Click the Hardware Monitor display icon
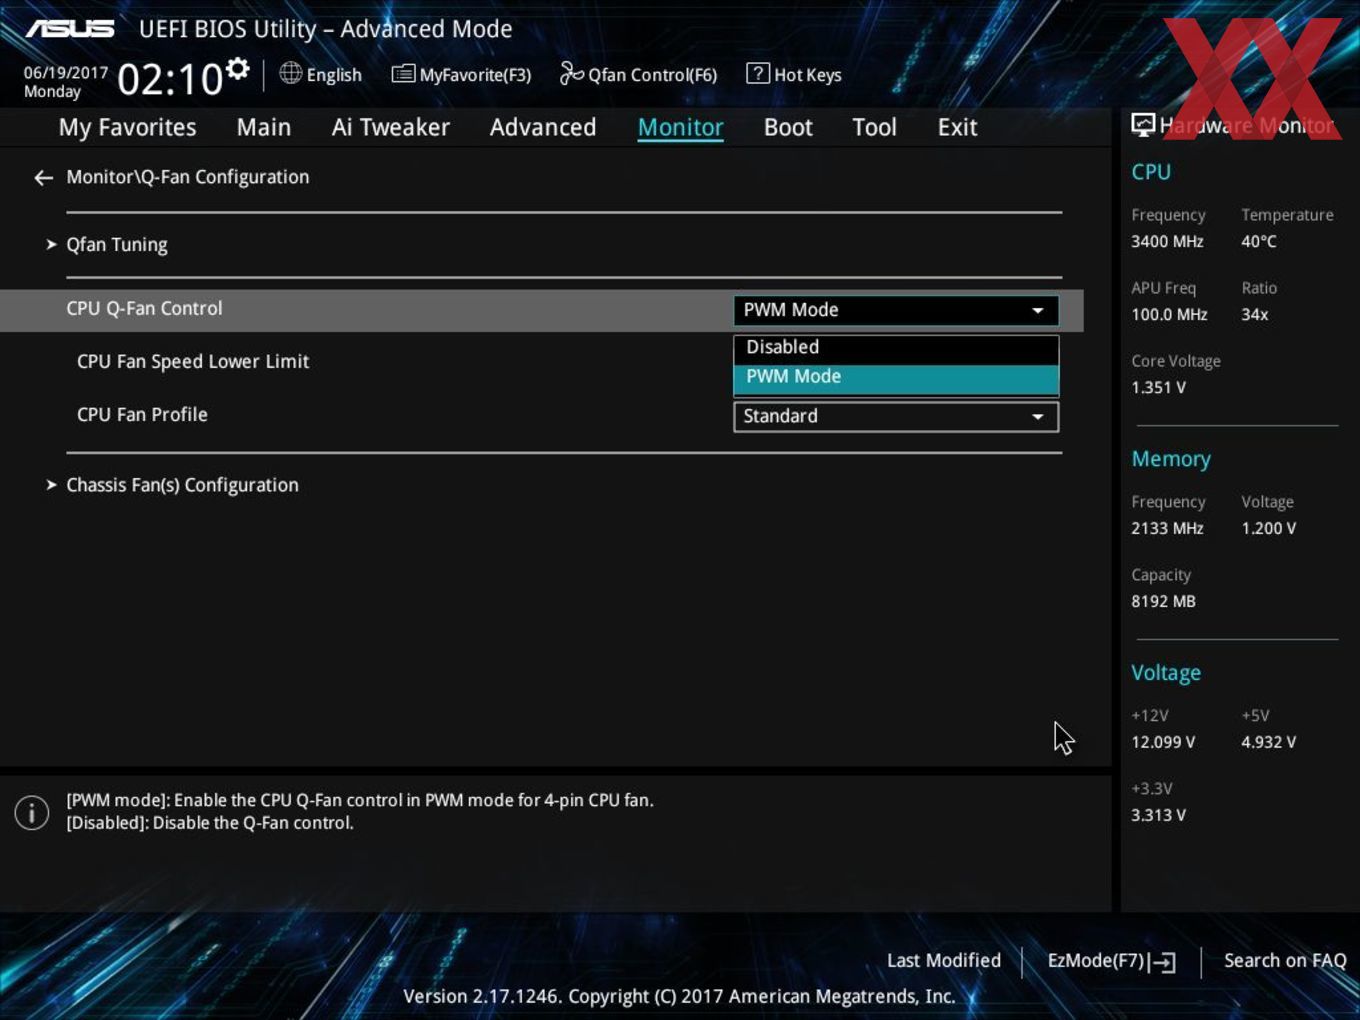 click(1143, 125)
